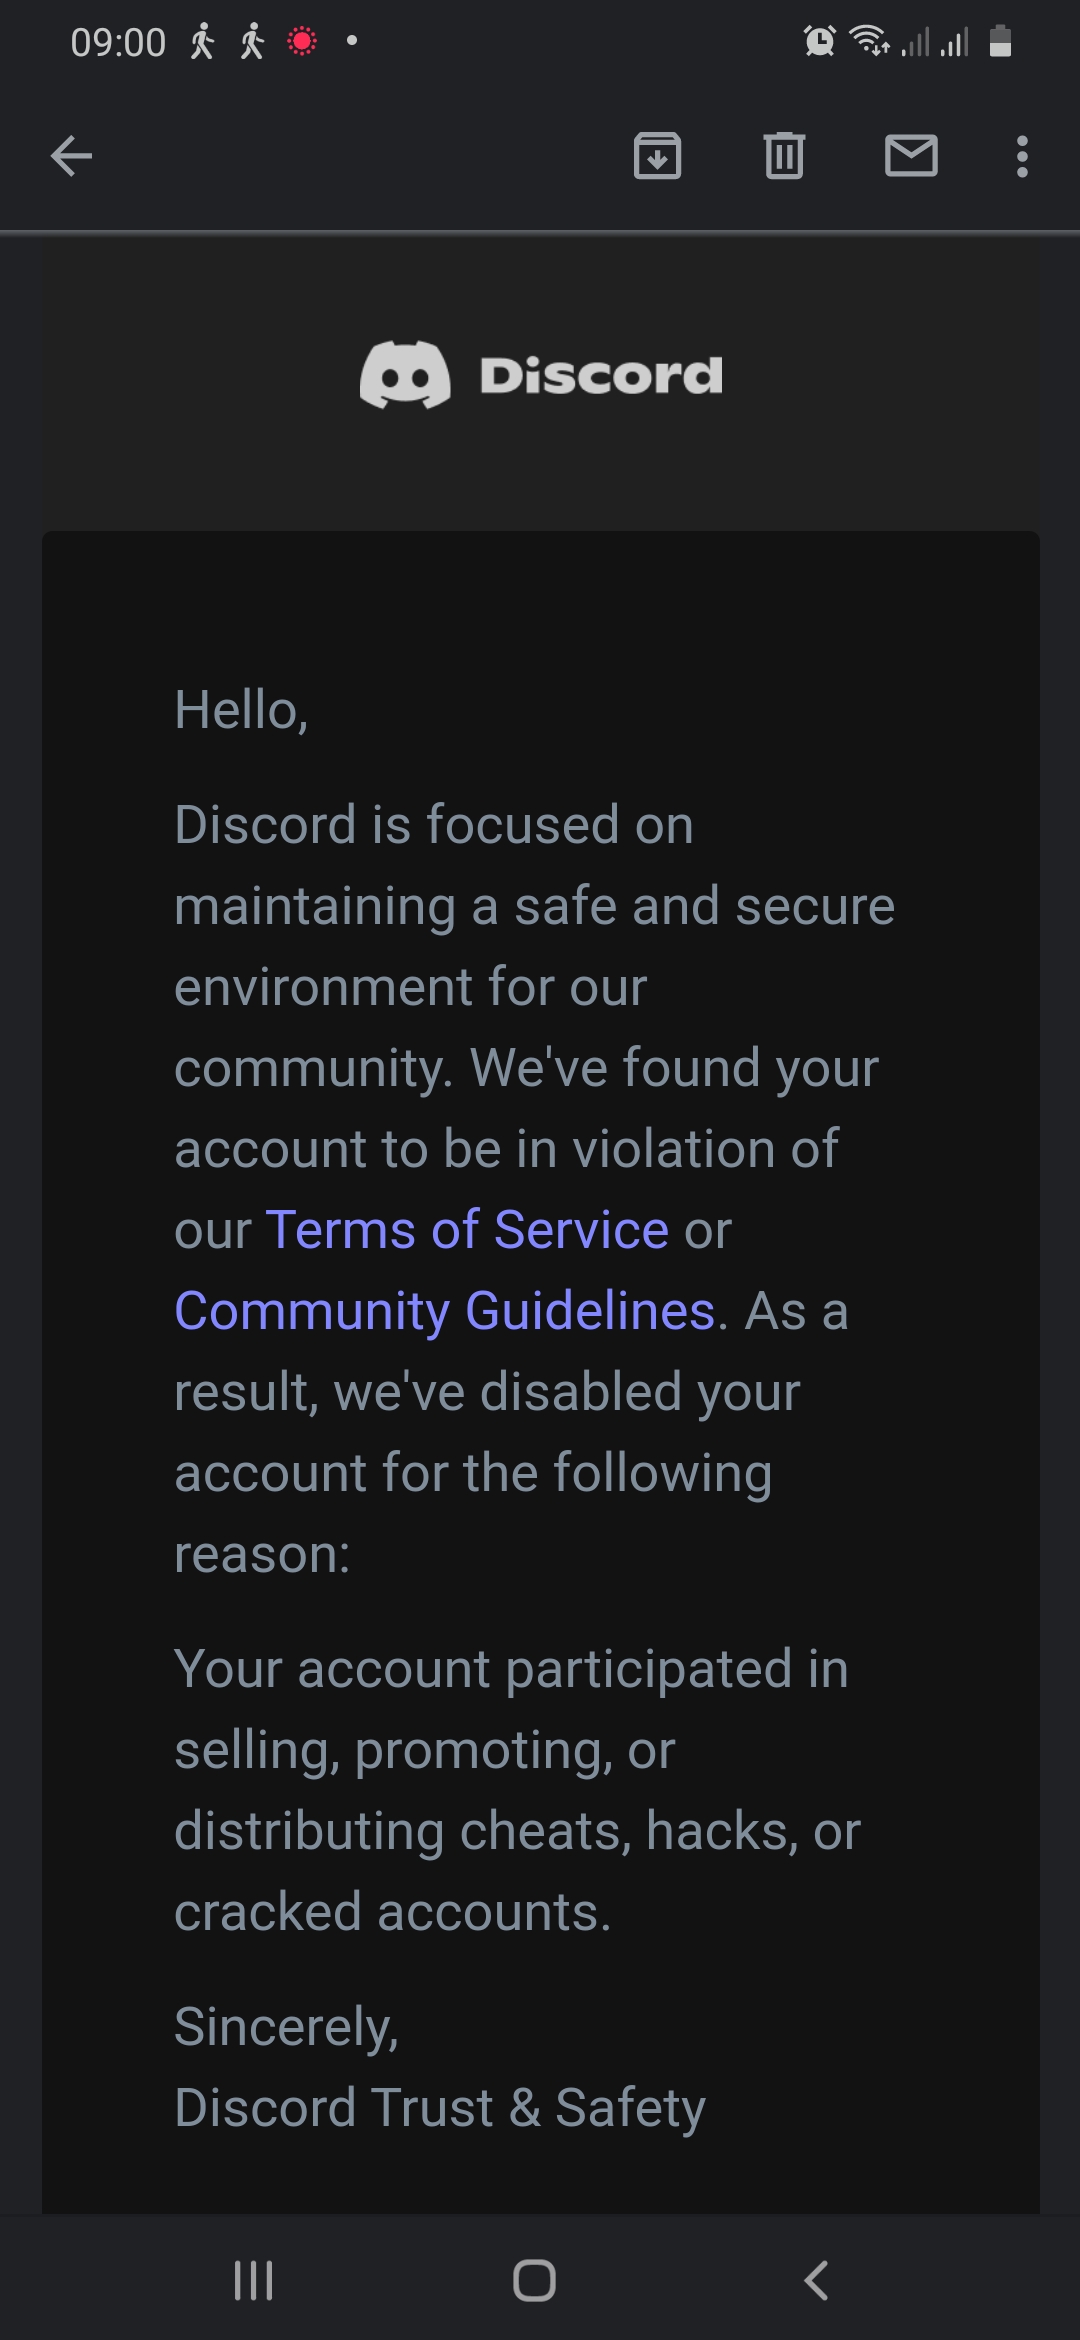The width and height of the screenshot is (1080, 2340).
Task: Tap the Discord wordmark text
Action: pyautogui.click(x=600, y=375)
